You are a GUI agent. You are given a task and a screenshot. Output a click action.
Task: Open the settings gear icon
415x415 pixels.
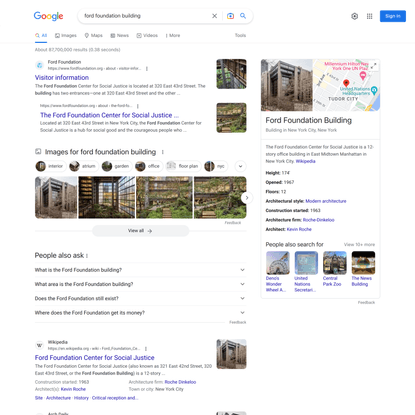click(355, 16)
